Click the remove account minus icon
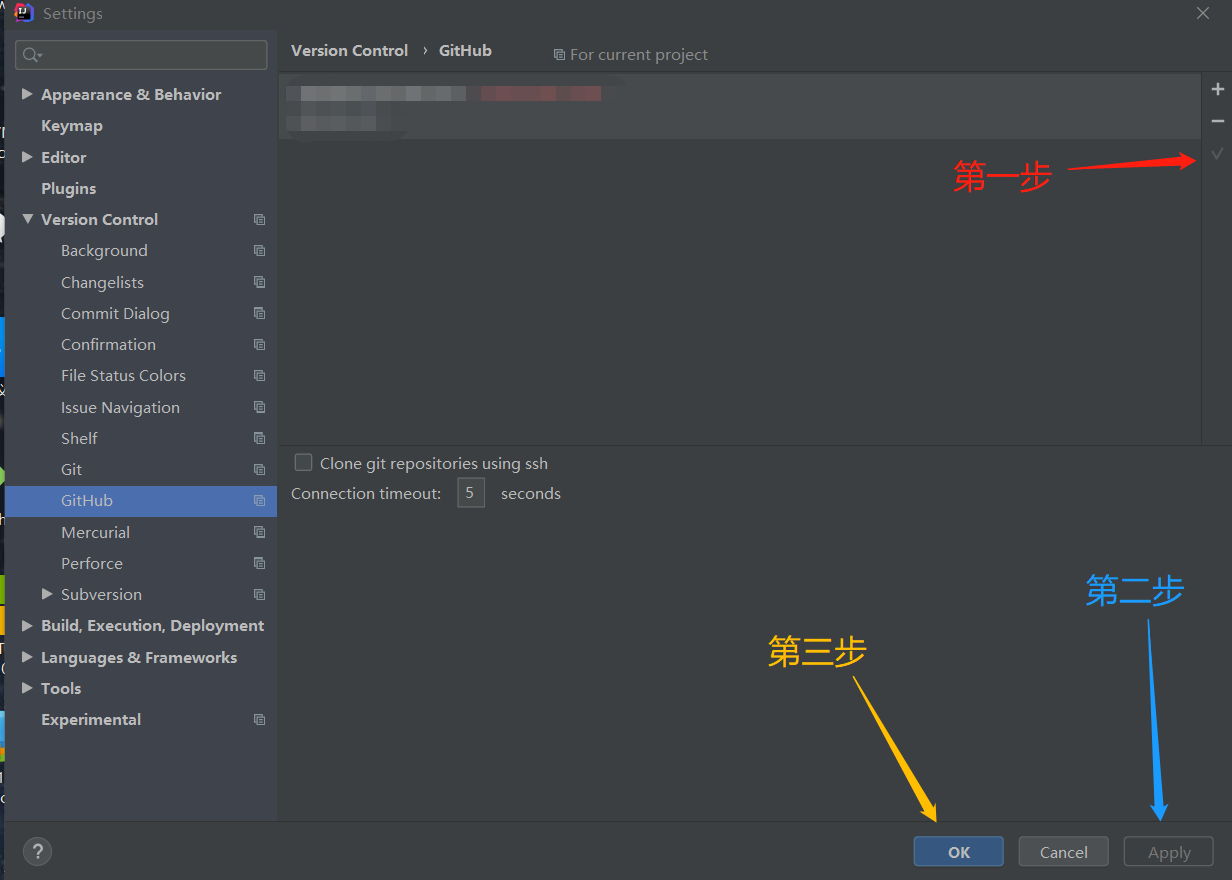Image resolution: width=1232 pixels, height=880 pixels. (1217, 121)
